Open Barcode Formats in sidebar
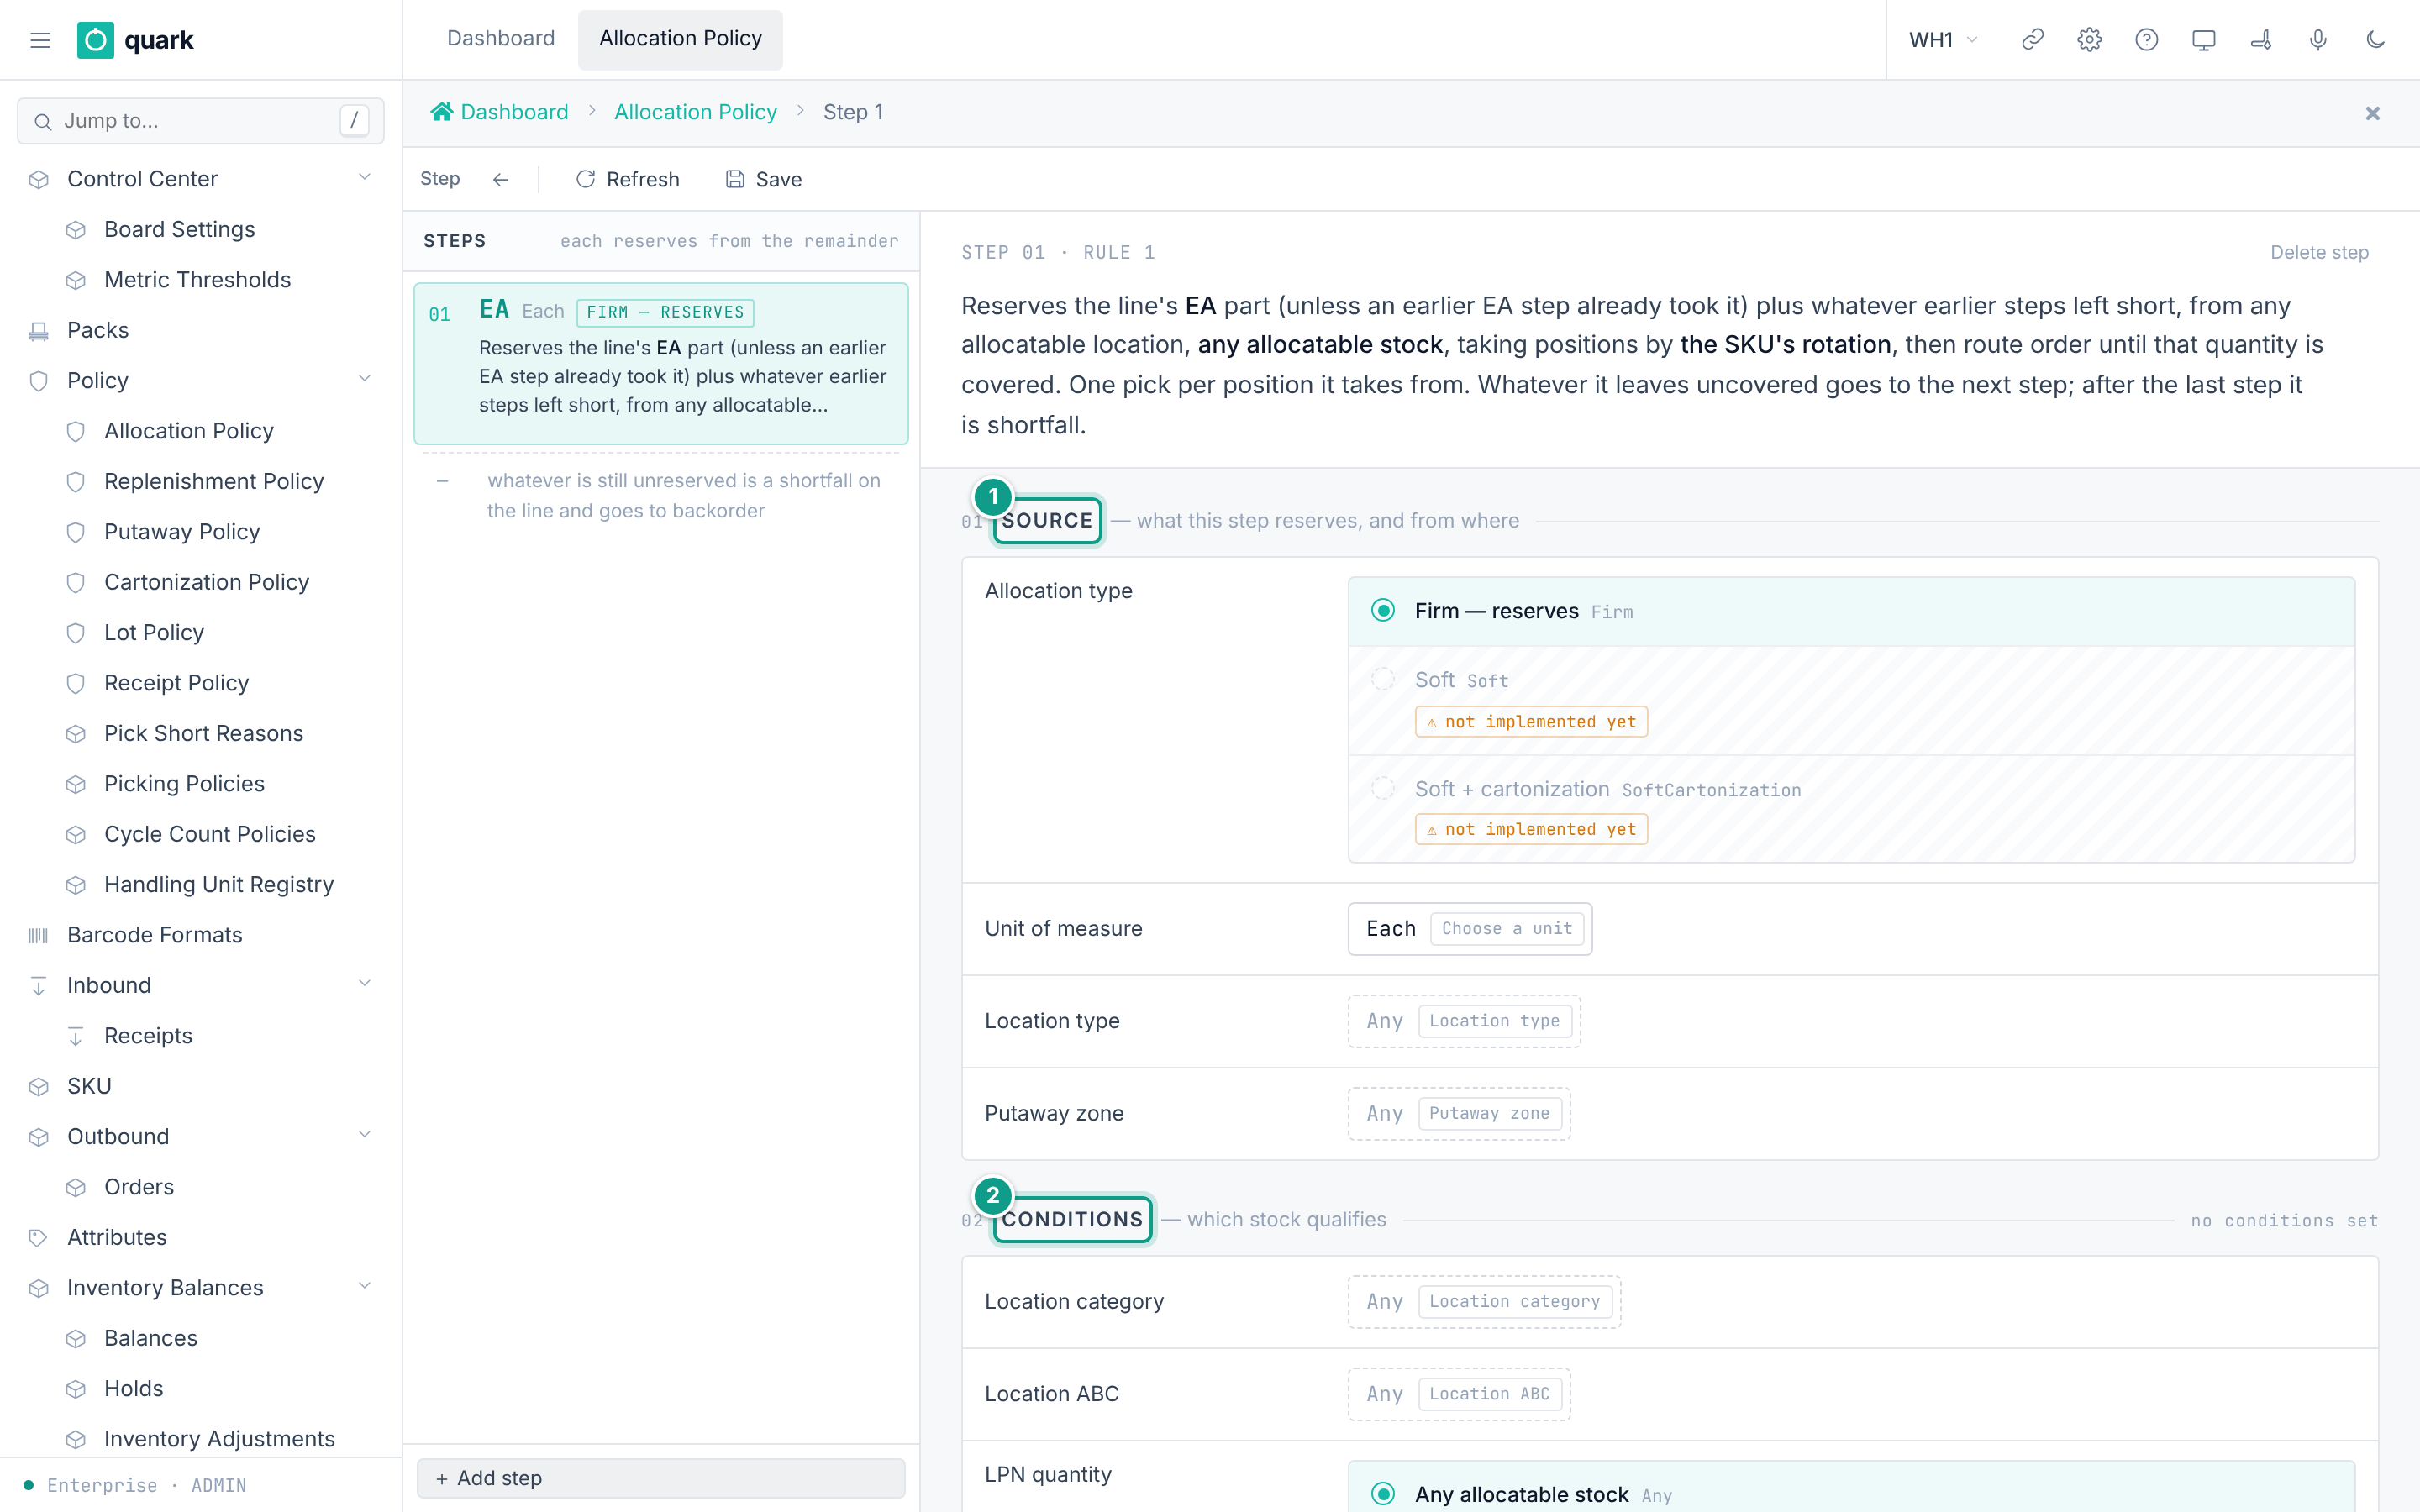Screen dimensions: 2420x1512 (154, 934)
